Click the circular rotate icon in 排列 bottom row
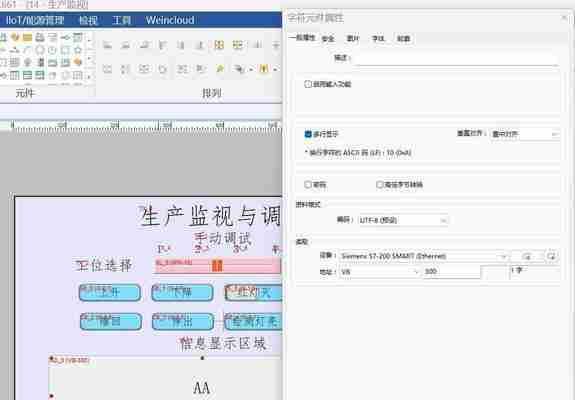 pos(162,69)
